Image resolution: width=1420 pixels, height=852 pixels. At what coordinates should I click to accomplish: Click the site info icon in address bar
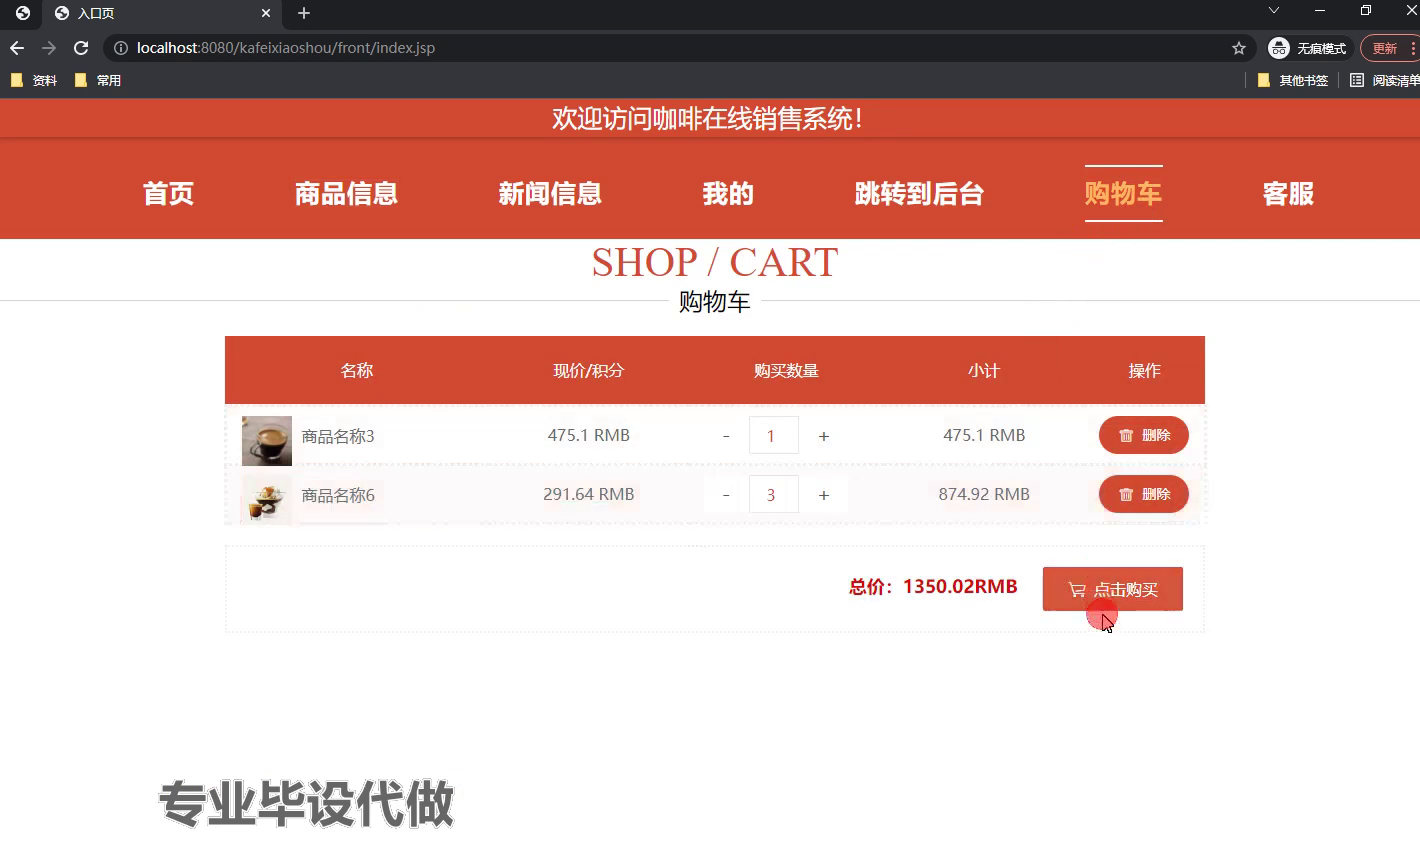121,48
